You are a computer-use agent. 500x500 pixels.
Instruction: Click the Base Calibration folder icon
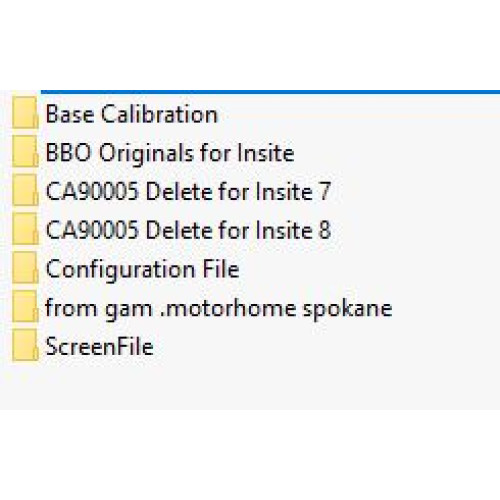(x=25, y=113)
